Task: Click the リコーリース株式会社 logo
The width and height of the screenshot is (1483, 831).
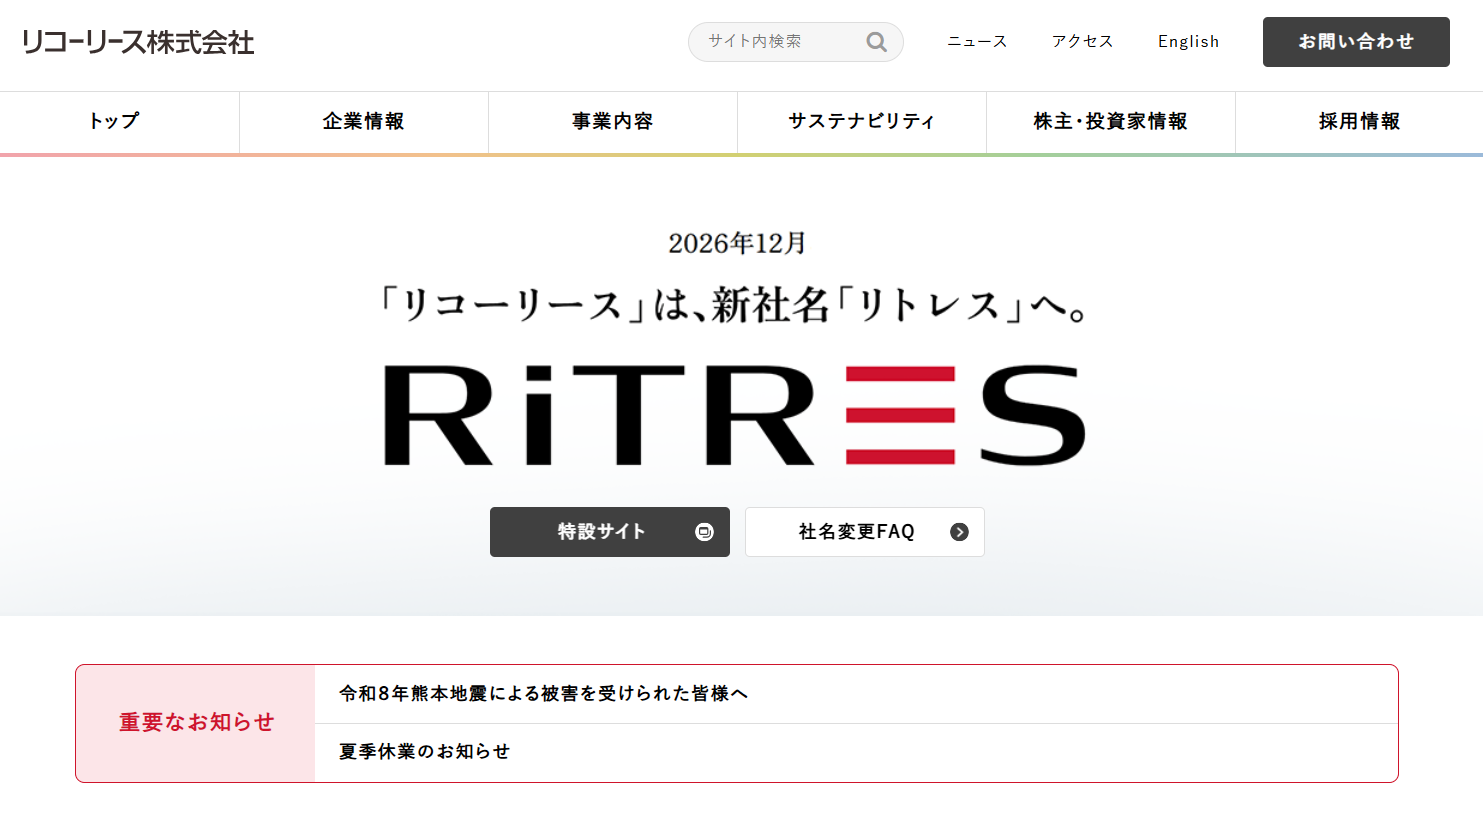Action: point(138,42)
